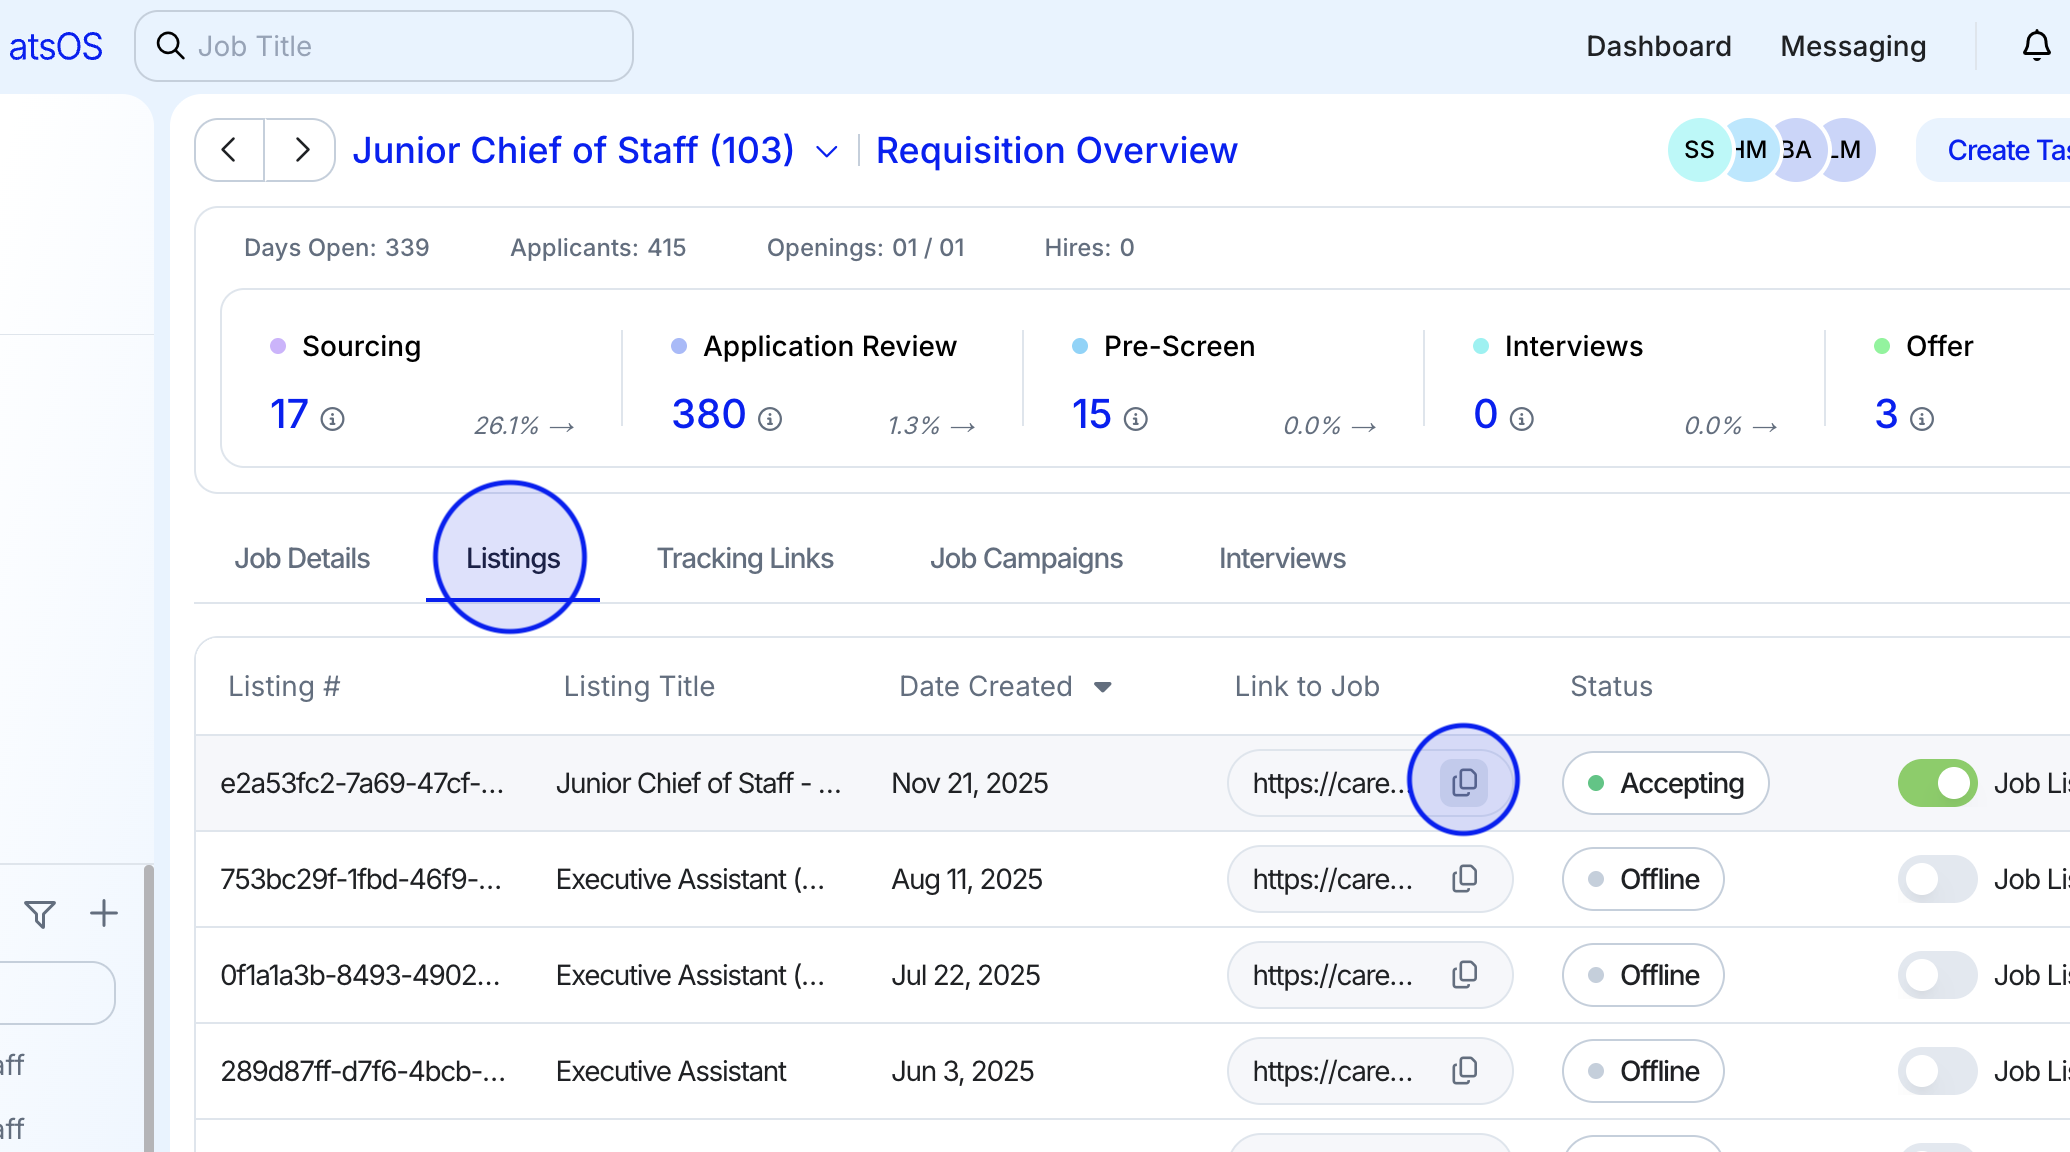Click the sidebar plus add icon
Viewport: 2070px width, 1152px height.
pos(104,913)
